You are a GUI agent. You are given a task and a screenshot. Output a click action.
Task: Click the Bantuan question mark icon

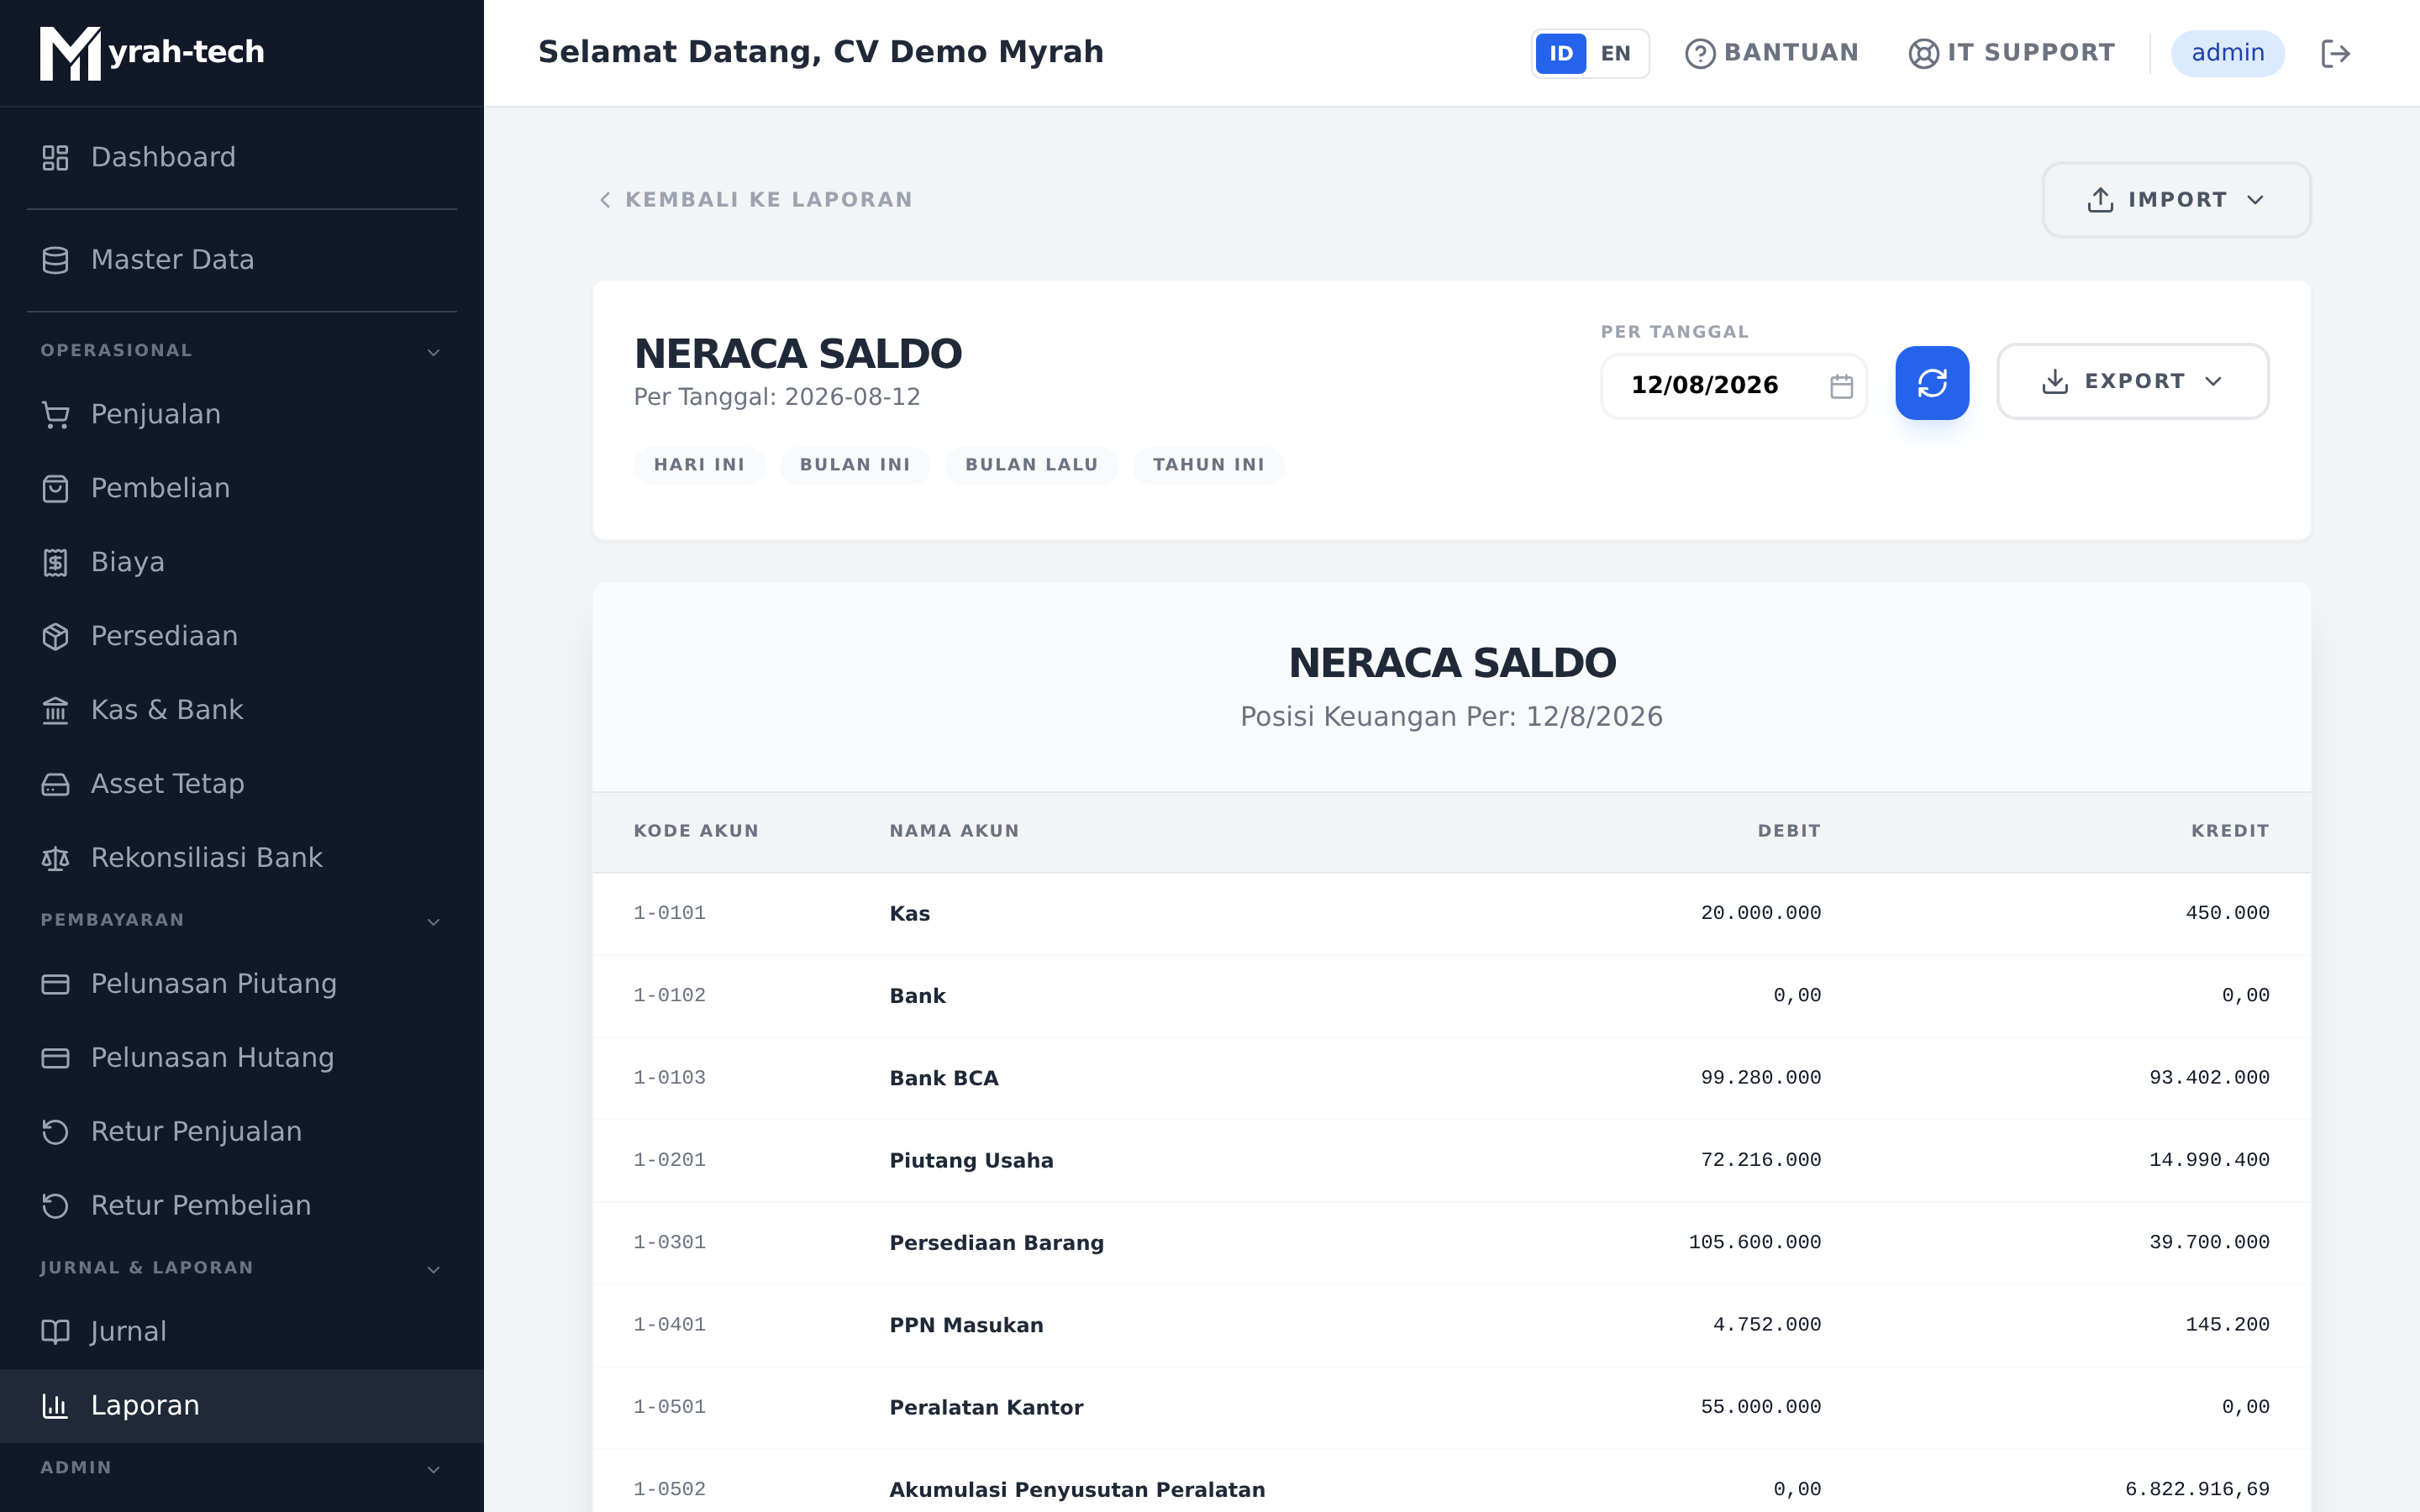pyautogui.click(x=1700, y=54)
